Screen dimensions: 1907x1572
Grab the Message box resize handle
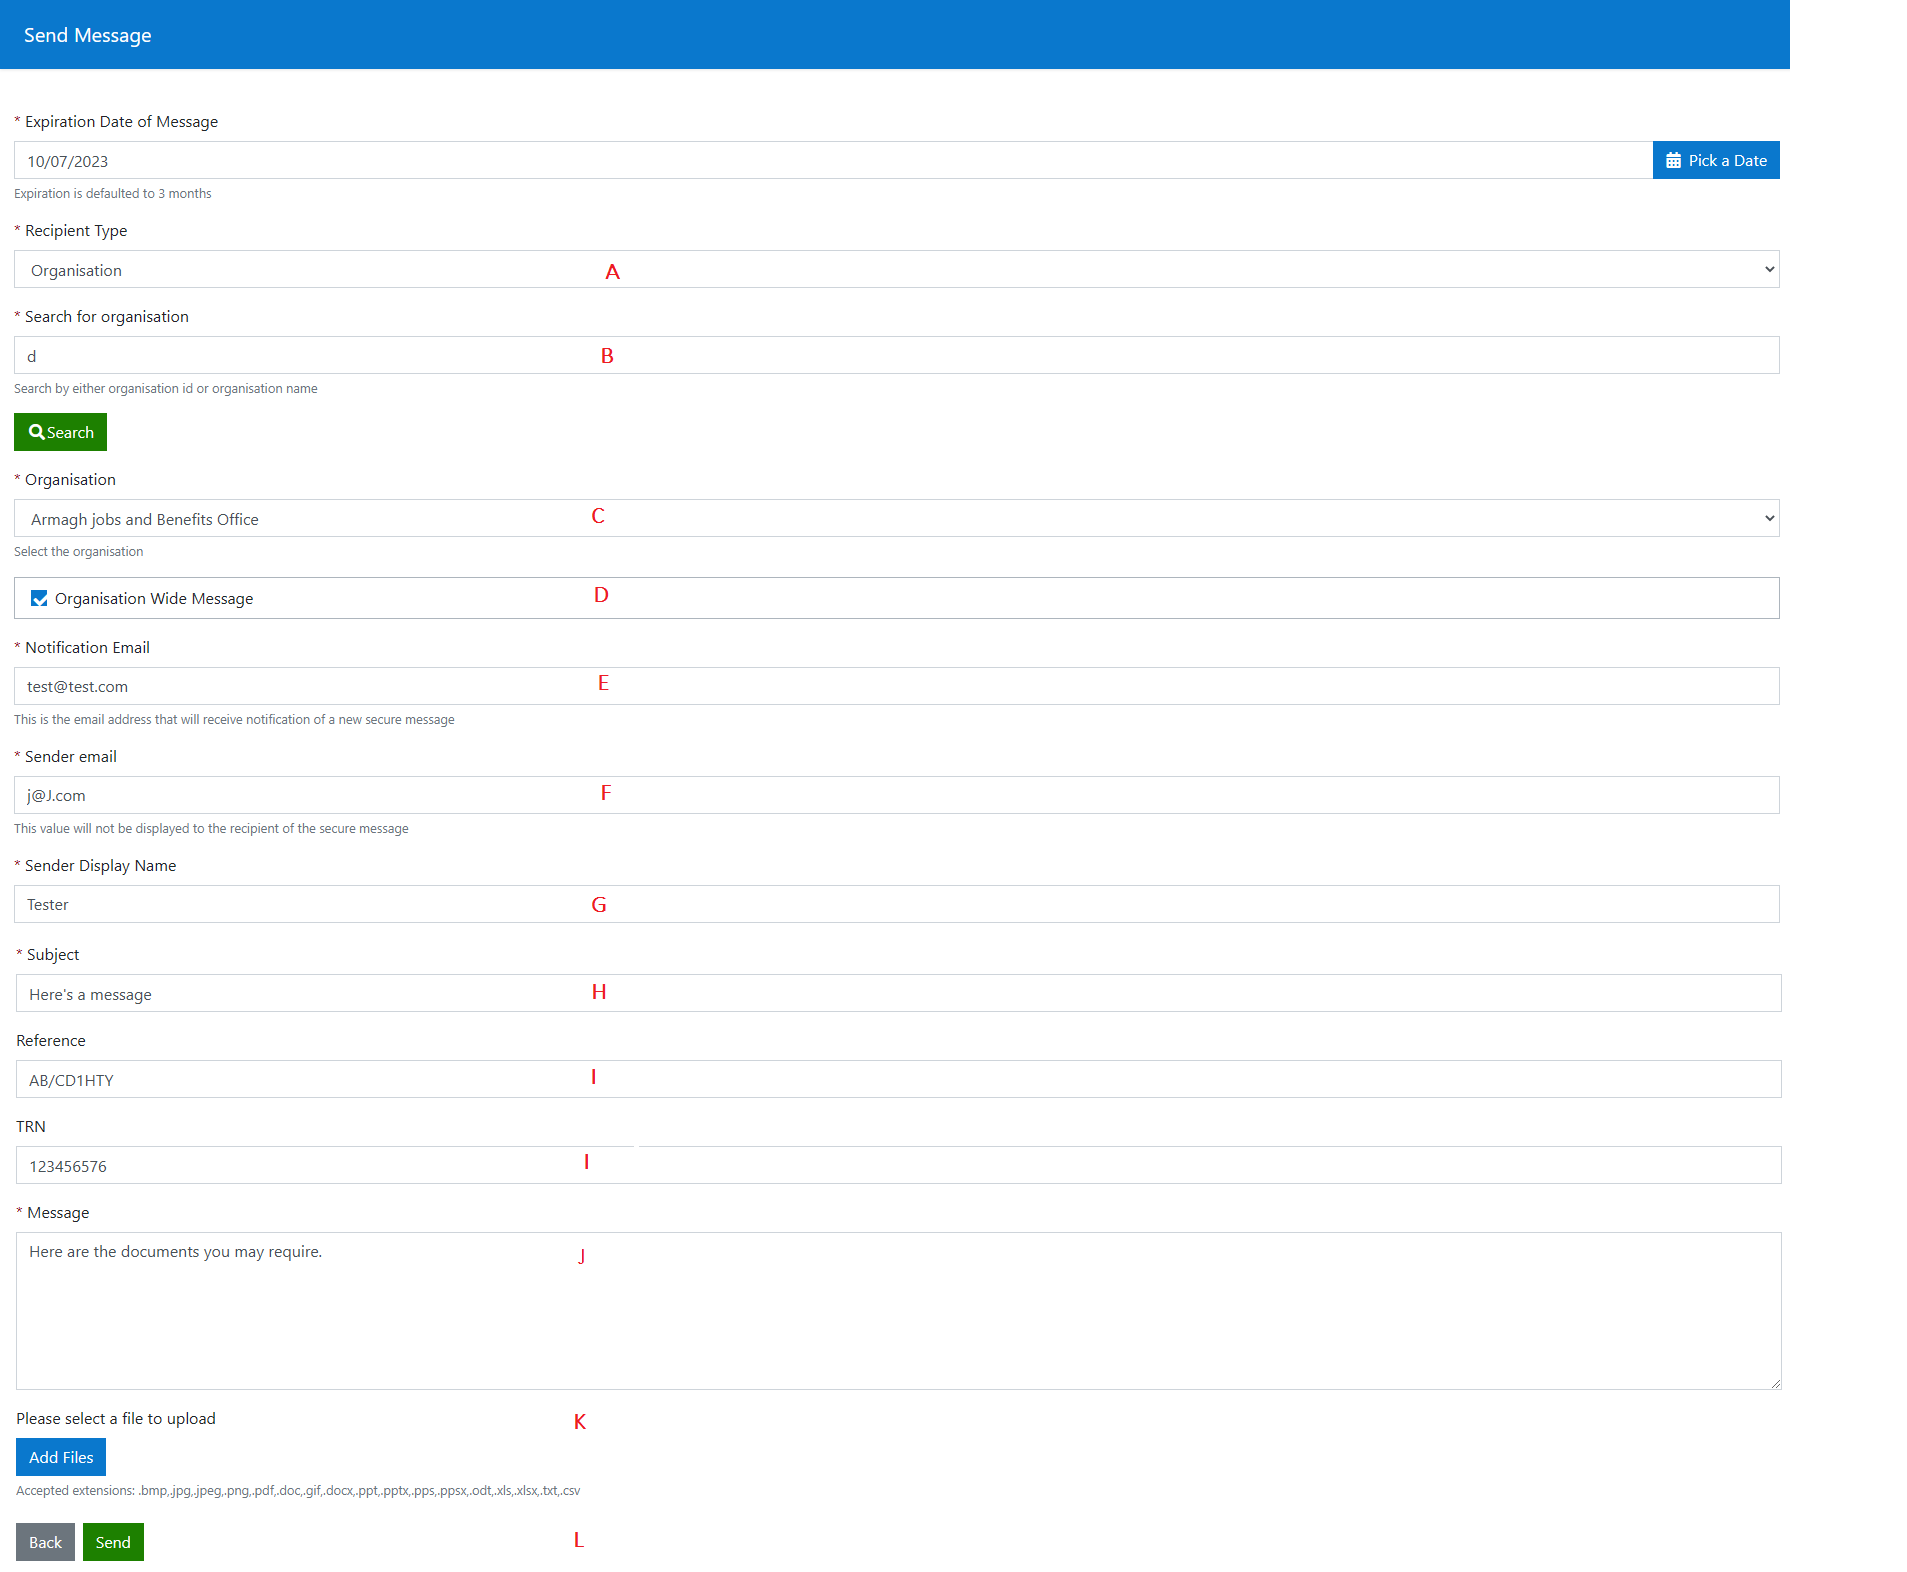[x=1775, y=1383]
